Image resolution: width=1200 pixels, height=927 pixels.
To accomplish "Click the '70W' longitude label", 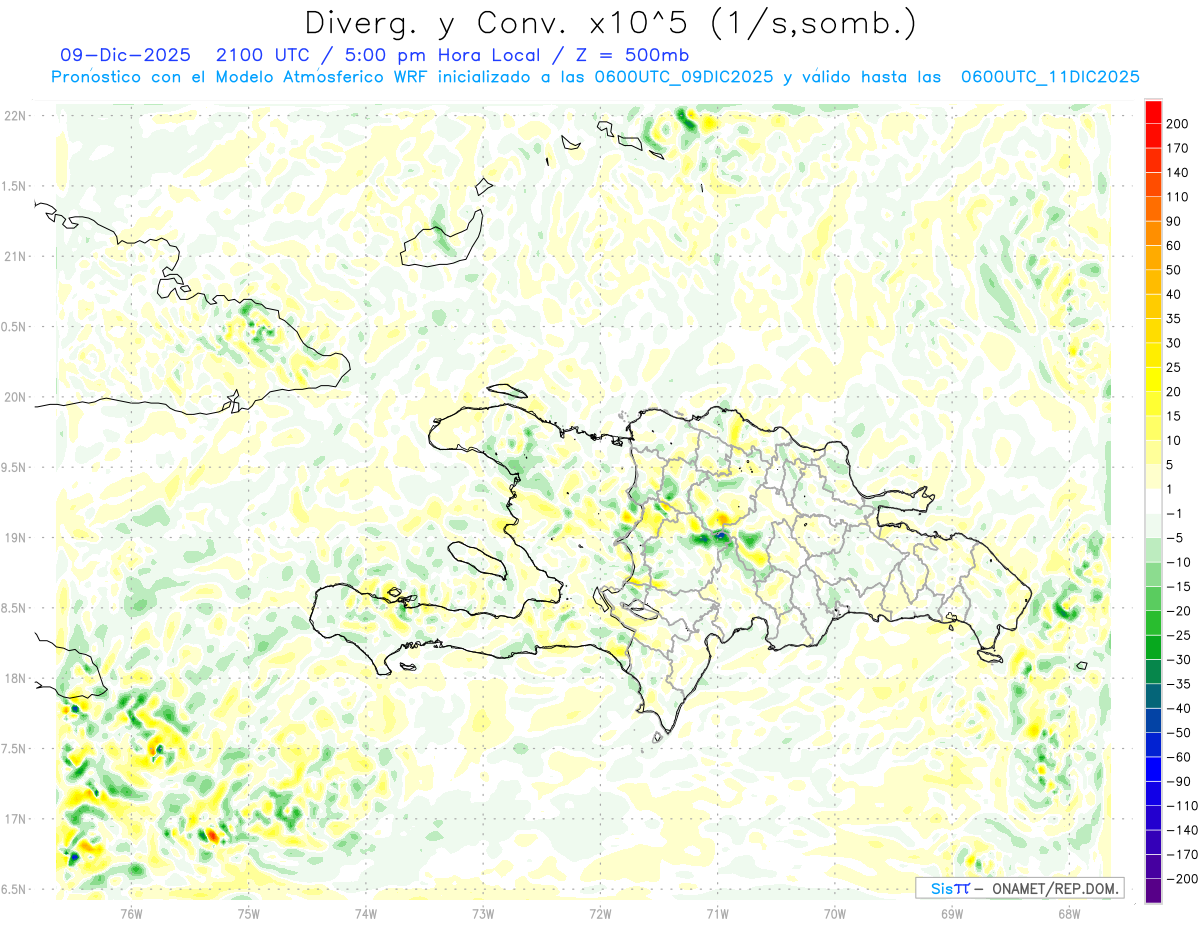I will [834, 913].
